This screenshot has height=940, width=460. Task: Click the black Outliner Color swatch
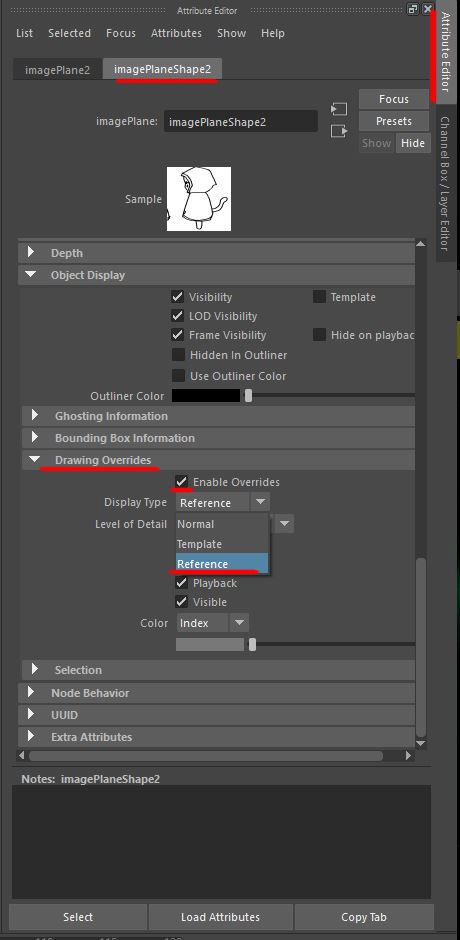pos(206,396)
